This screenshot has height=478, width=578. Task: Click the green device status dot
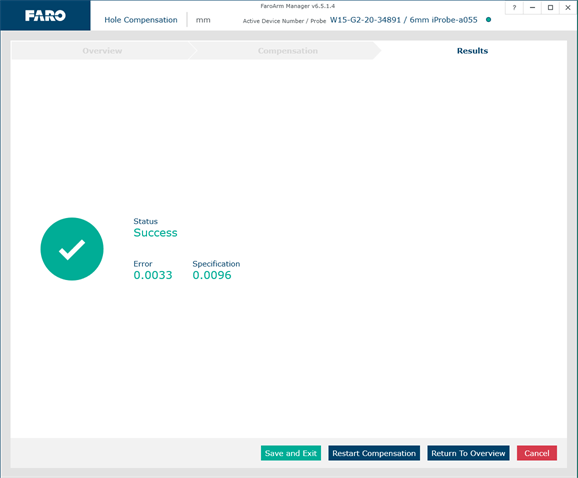point(488,20)
